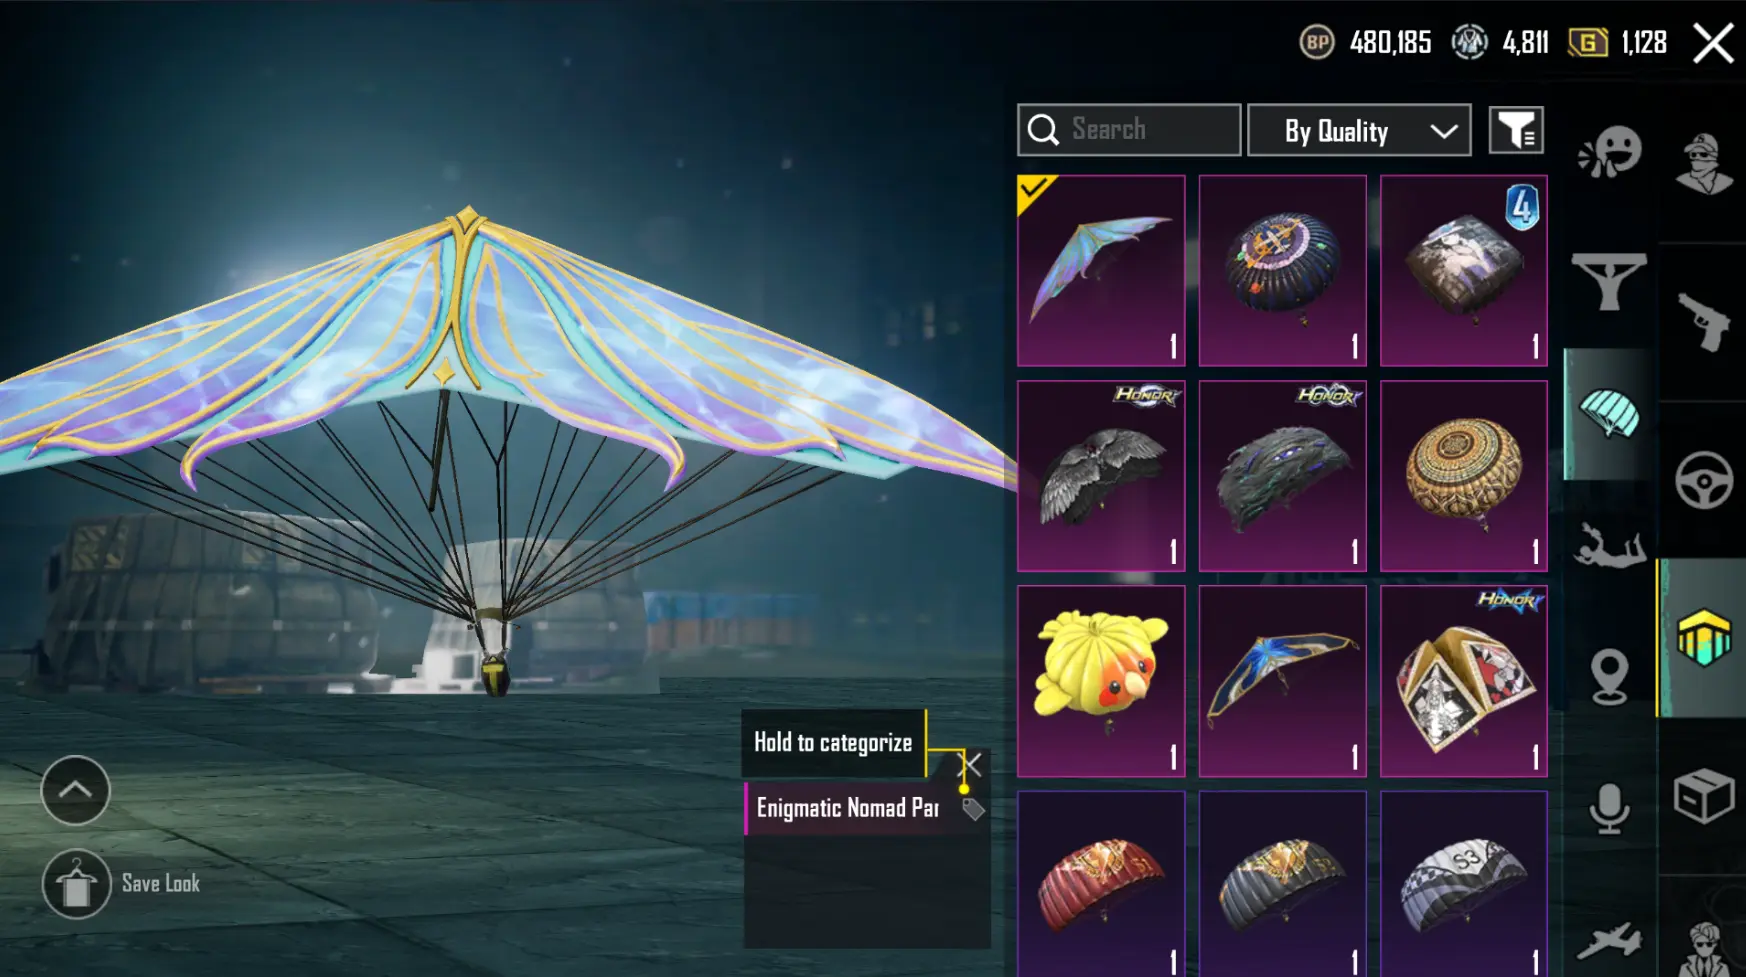Close the Hold to categorize tooltip
1746x977 pixels.
tap(971, 766)
